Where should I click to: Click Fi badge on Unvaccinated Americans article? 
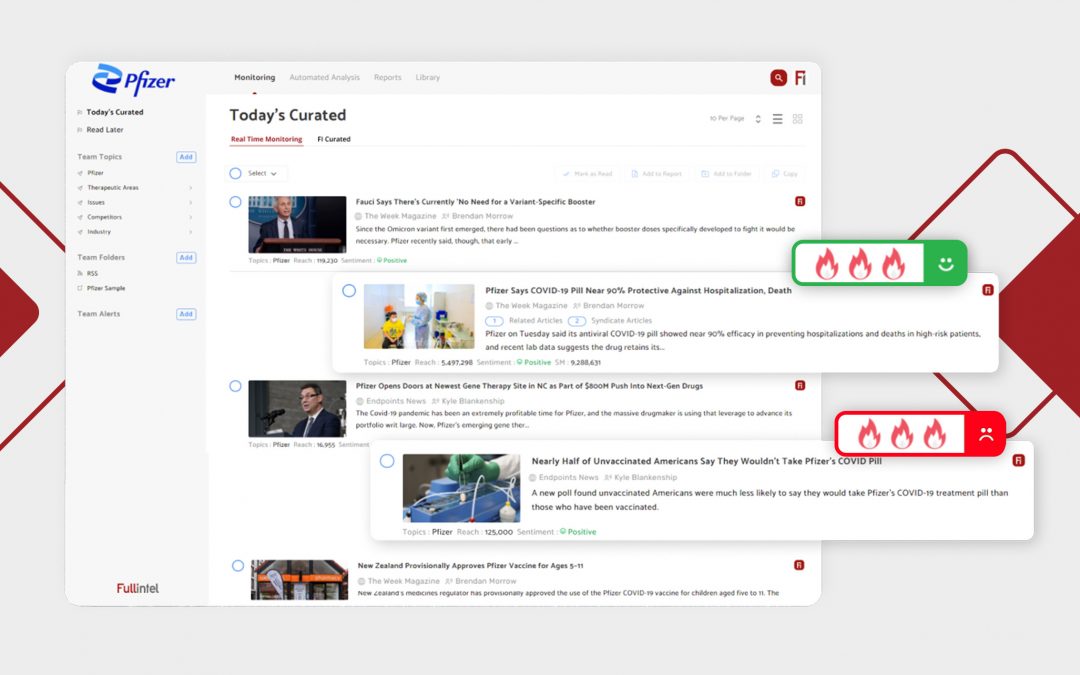1019,460
